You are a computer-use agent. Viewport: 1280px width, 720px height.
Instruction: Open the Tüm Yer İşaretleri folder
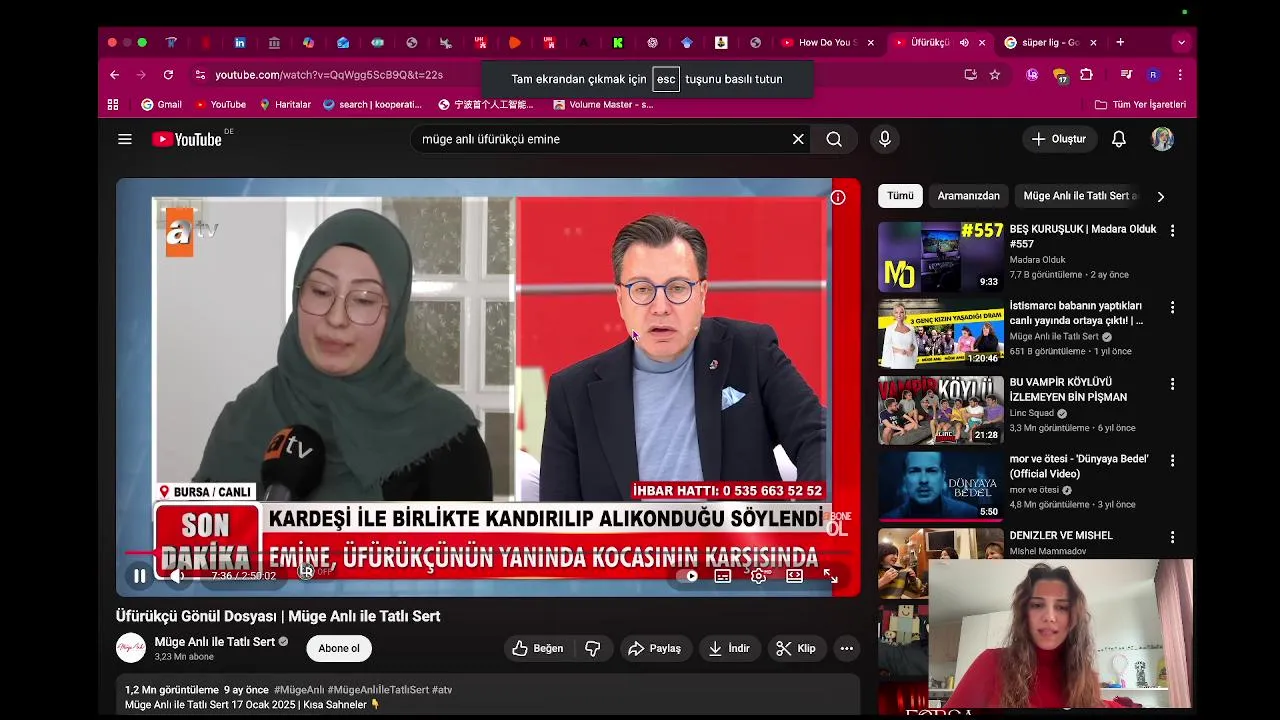pos(1140,104)
